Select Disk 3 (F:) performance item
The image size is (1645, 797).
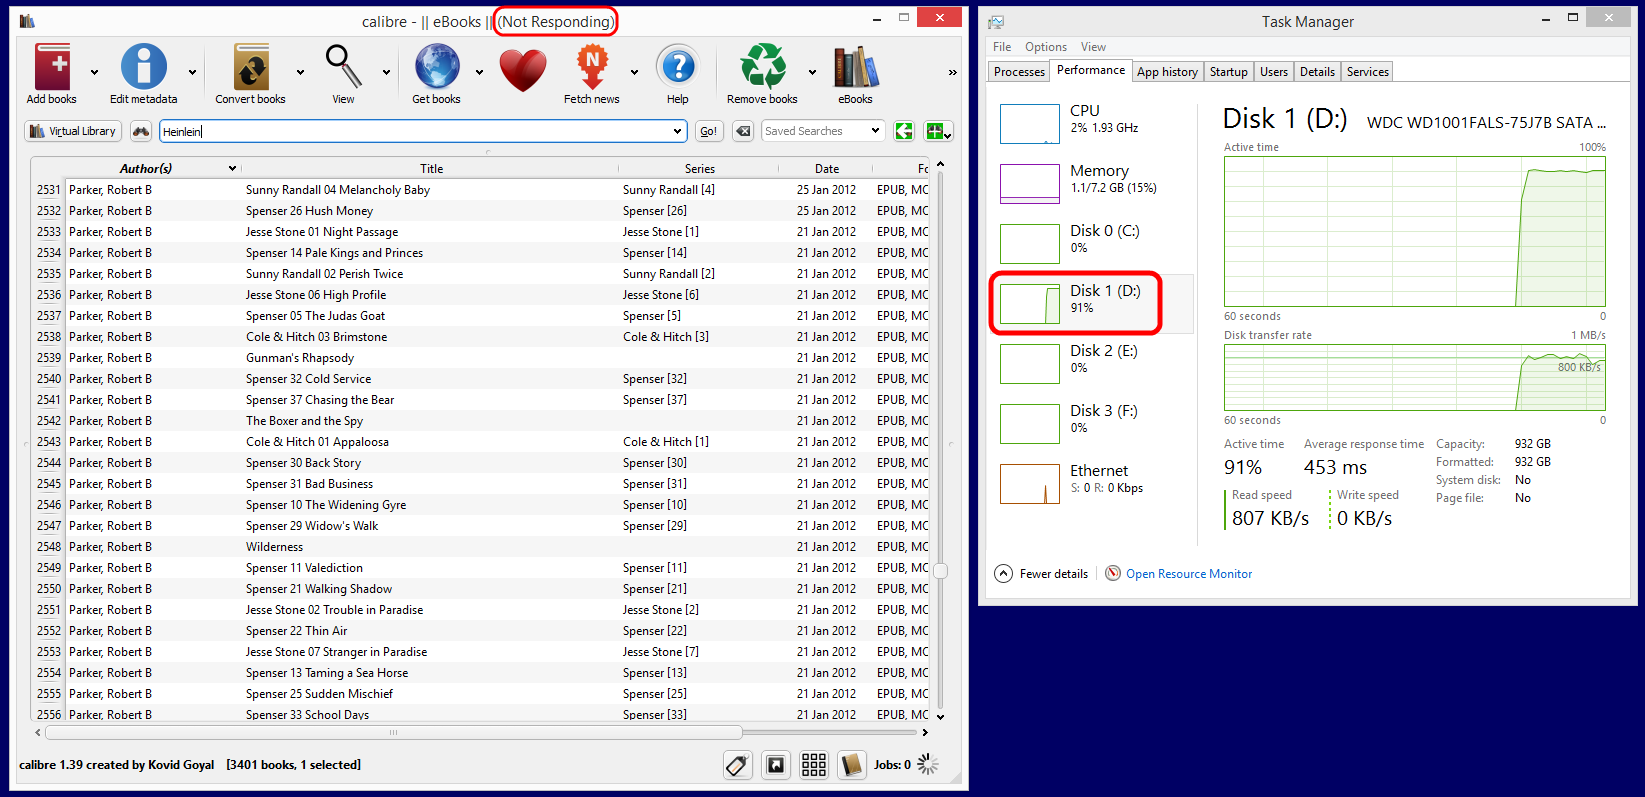click(1091, 423)
